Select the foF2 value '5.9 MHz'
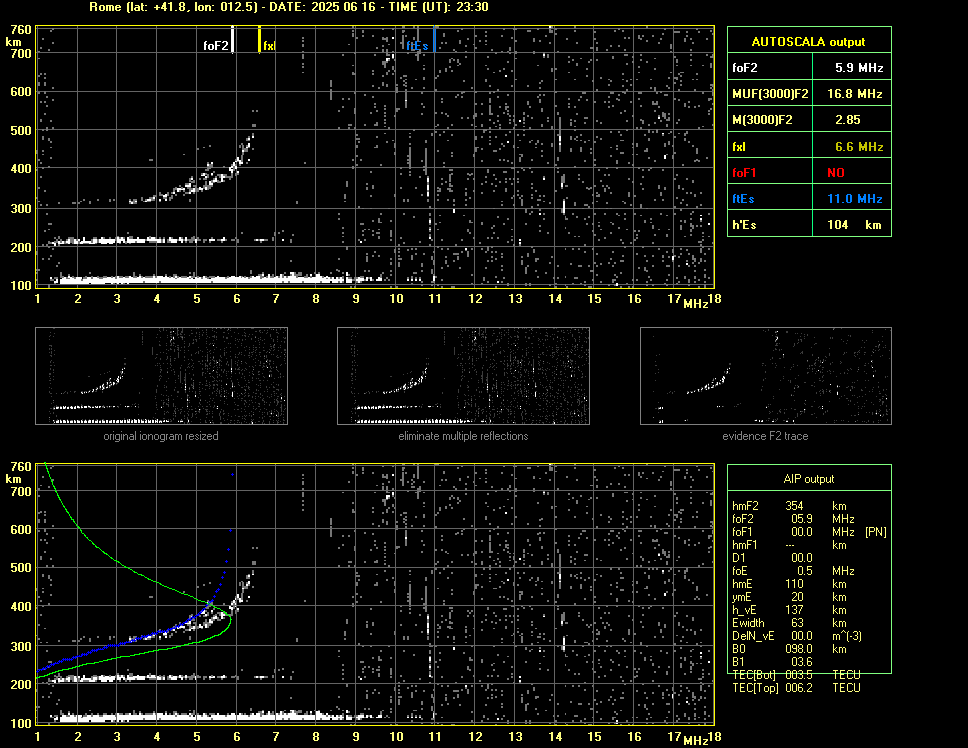Image resolution: width=968 pixels, height=748 pixels. pos(859,68)
